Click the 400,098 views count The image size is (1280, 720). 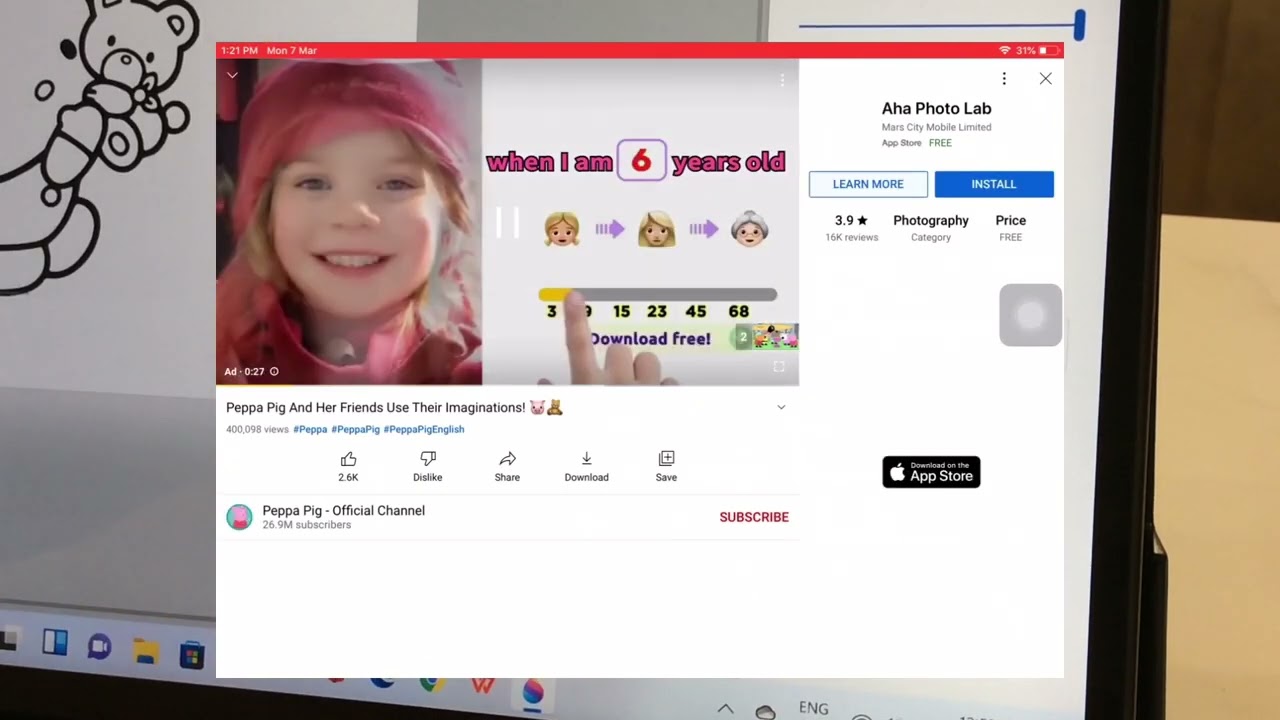257,429
